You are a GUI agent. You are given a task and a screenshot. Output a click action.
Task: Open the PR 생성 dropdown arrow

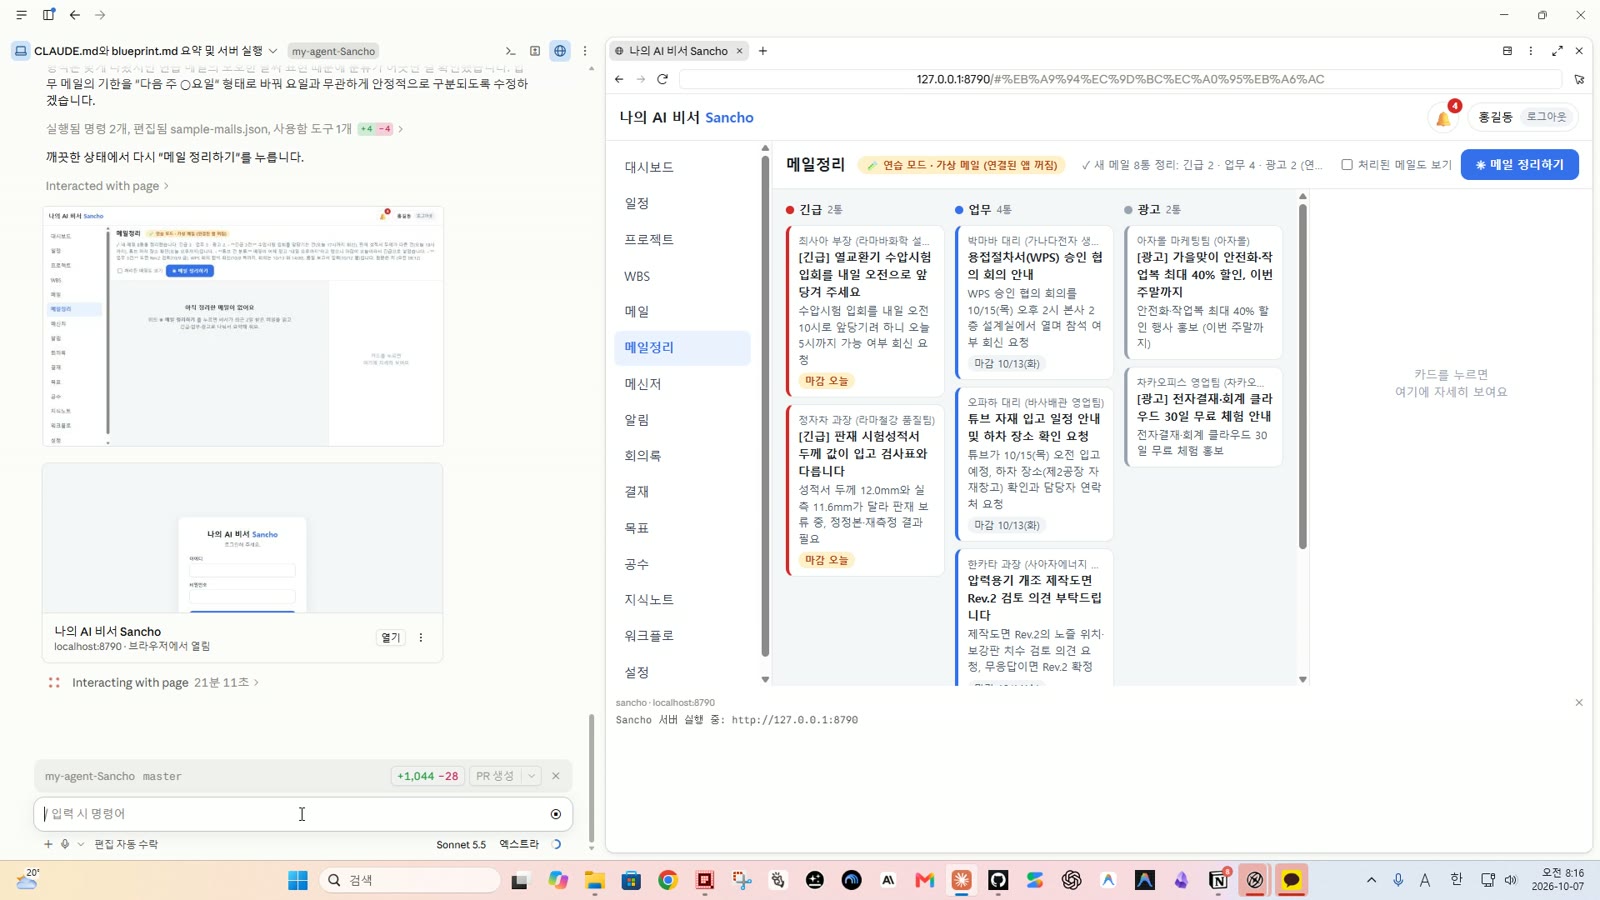(532, 776)
